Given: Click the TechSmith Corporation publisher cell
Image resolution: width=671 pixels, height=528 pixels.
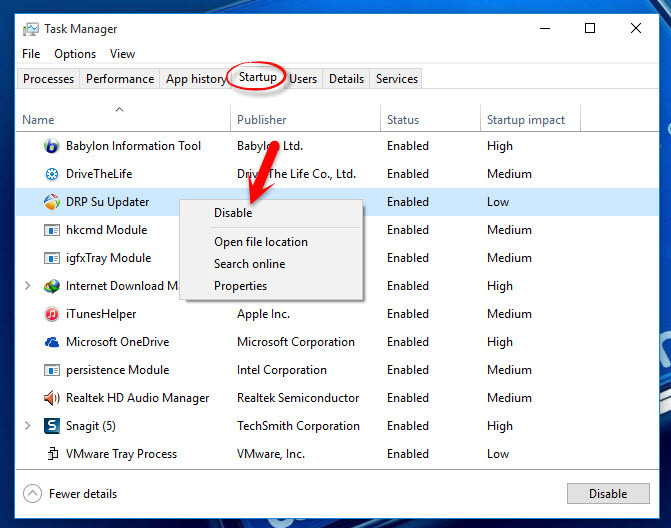Looking at the screenshot, I should click(x=298, y=426).
